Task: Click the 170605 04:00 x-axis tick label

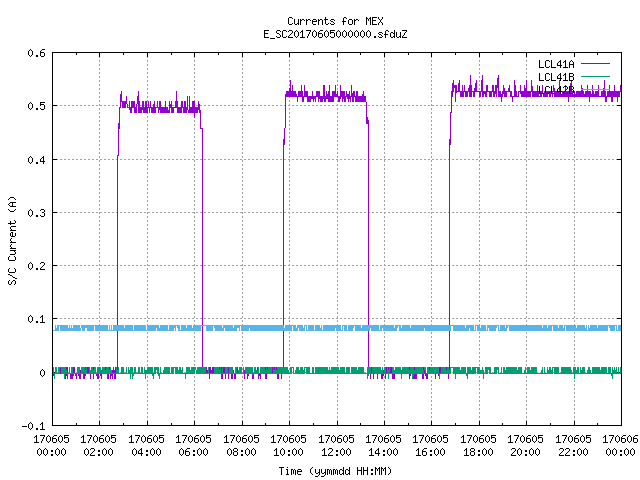Action: pyautogui.click(x=146, y=445)
